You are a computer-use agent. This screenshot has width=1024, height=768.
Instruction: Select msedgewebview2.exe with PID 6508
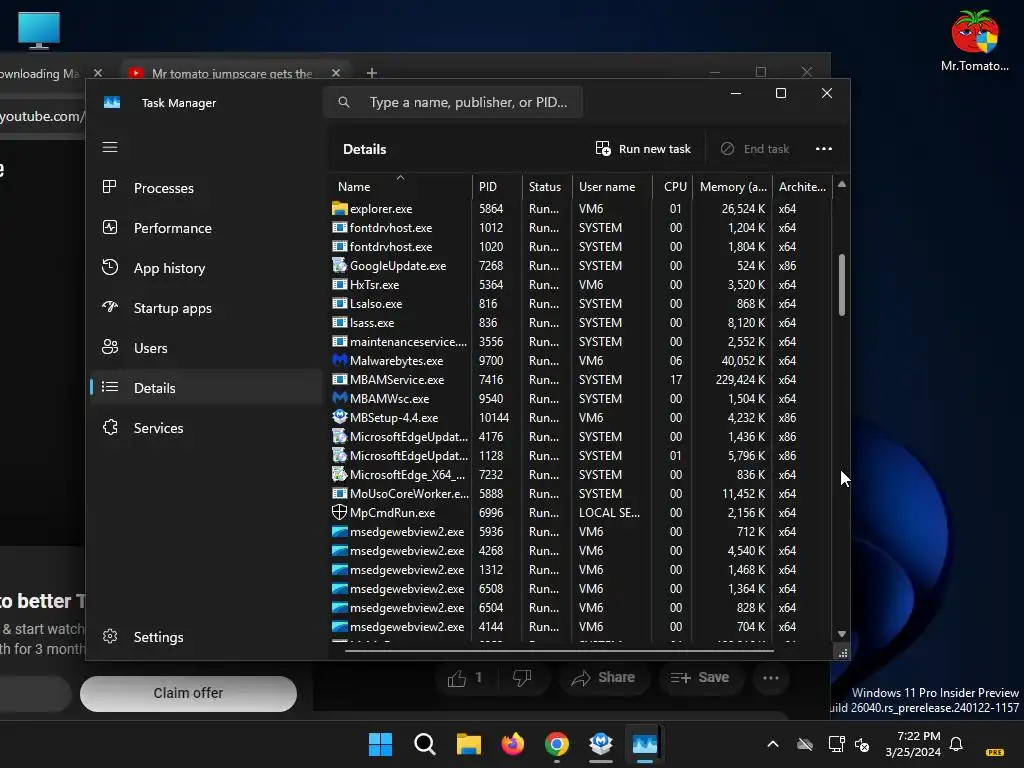[x=580, y=588]
